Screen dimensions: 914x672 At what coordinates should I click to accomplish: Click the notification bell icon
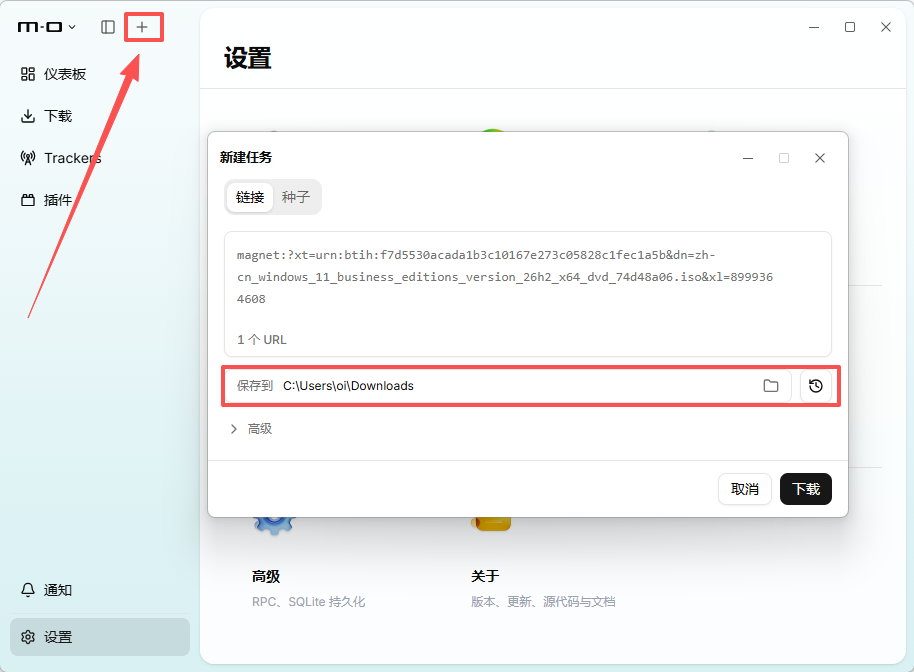click(28, 590)
